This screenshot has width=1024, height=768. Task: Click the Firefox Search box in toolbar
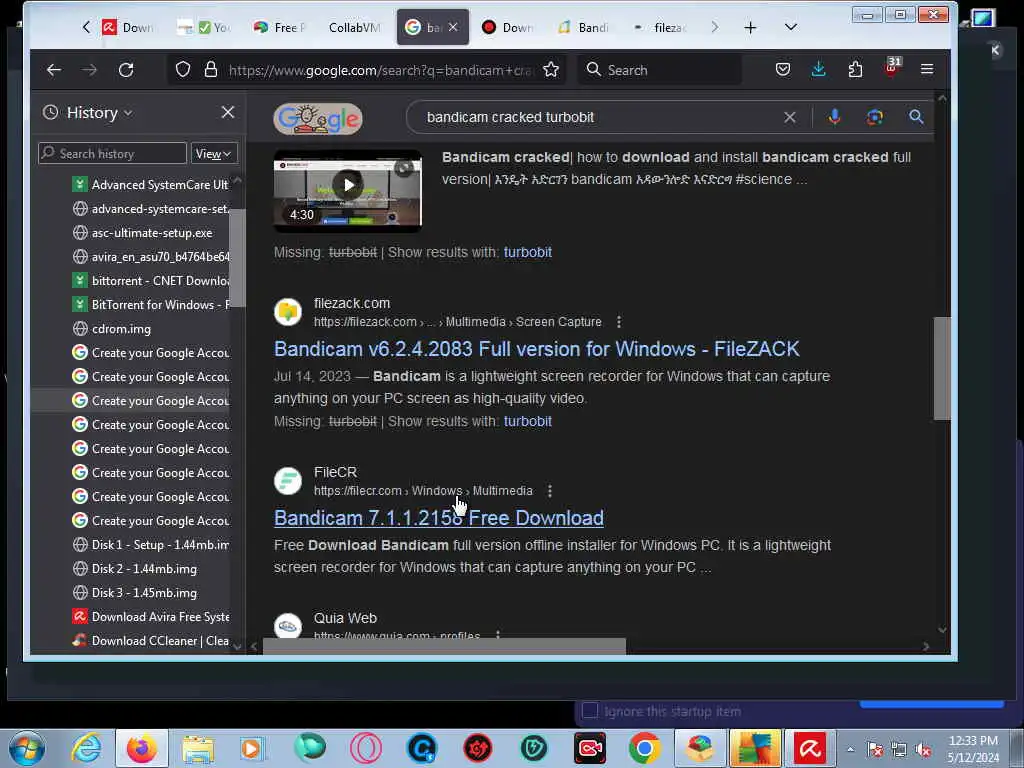(660, 70)
